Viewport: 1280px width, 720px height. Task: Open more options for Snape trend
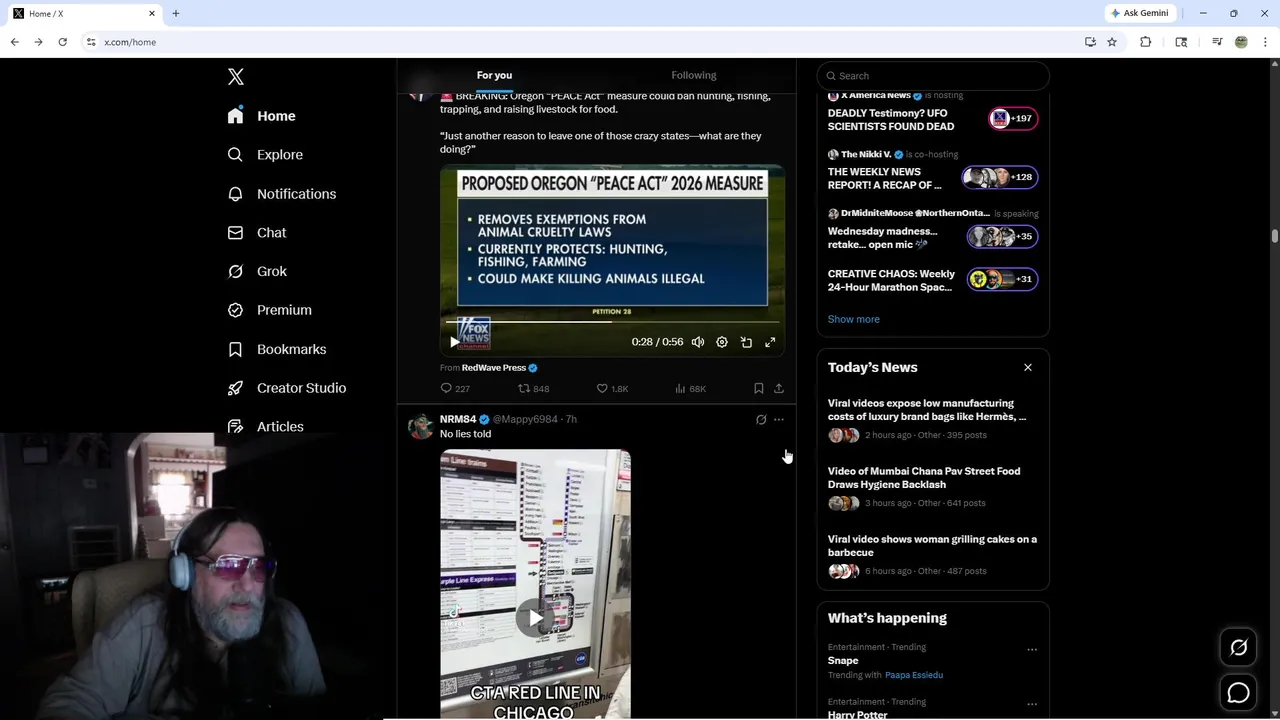(x=1032, y=650)
